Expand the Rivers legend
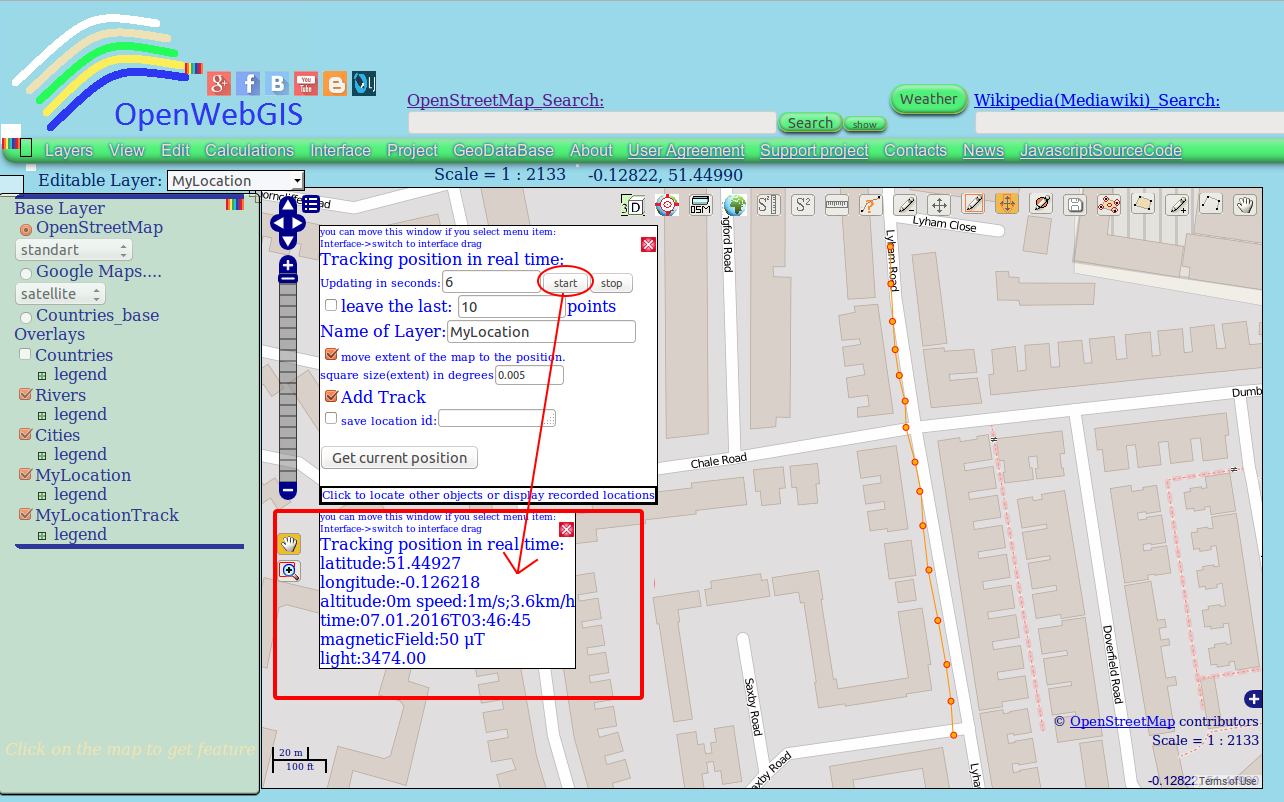Image resolution: width=1284 pixels, height=802 pixels. click(x=42, y=416)
